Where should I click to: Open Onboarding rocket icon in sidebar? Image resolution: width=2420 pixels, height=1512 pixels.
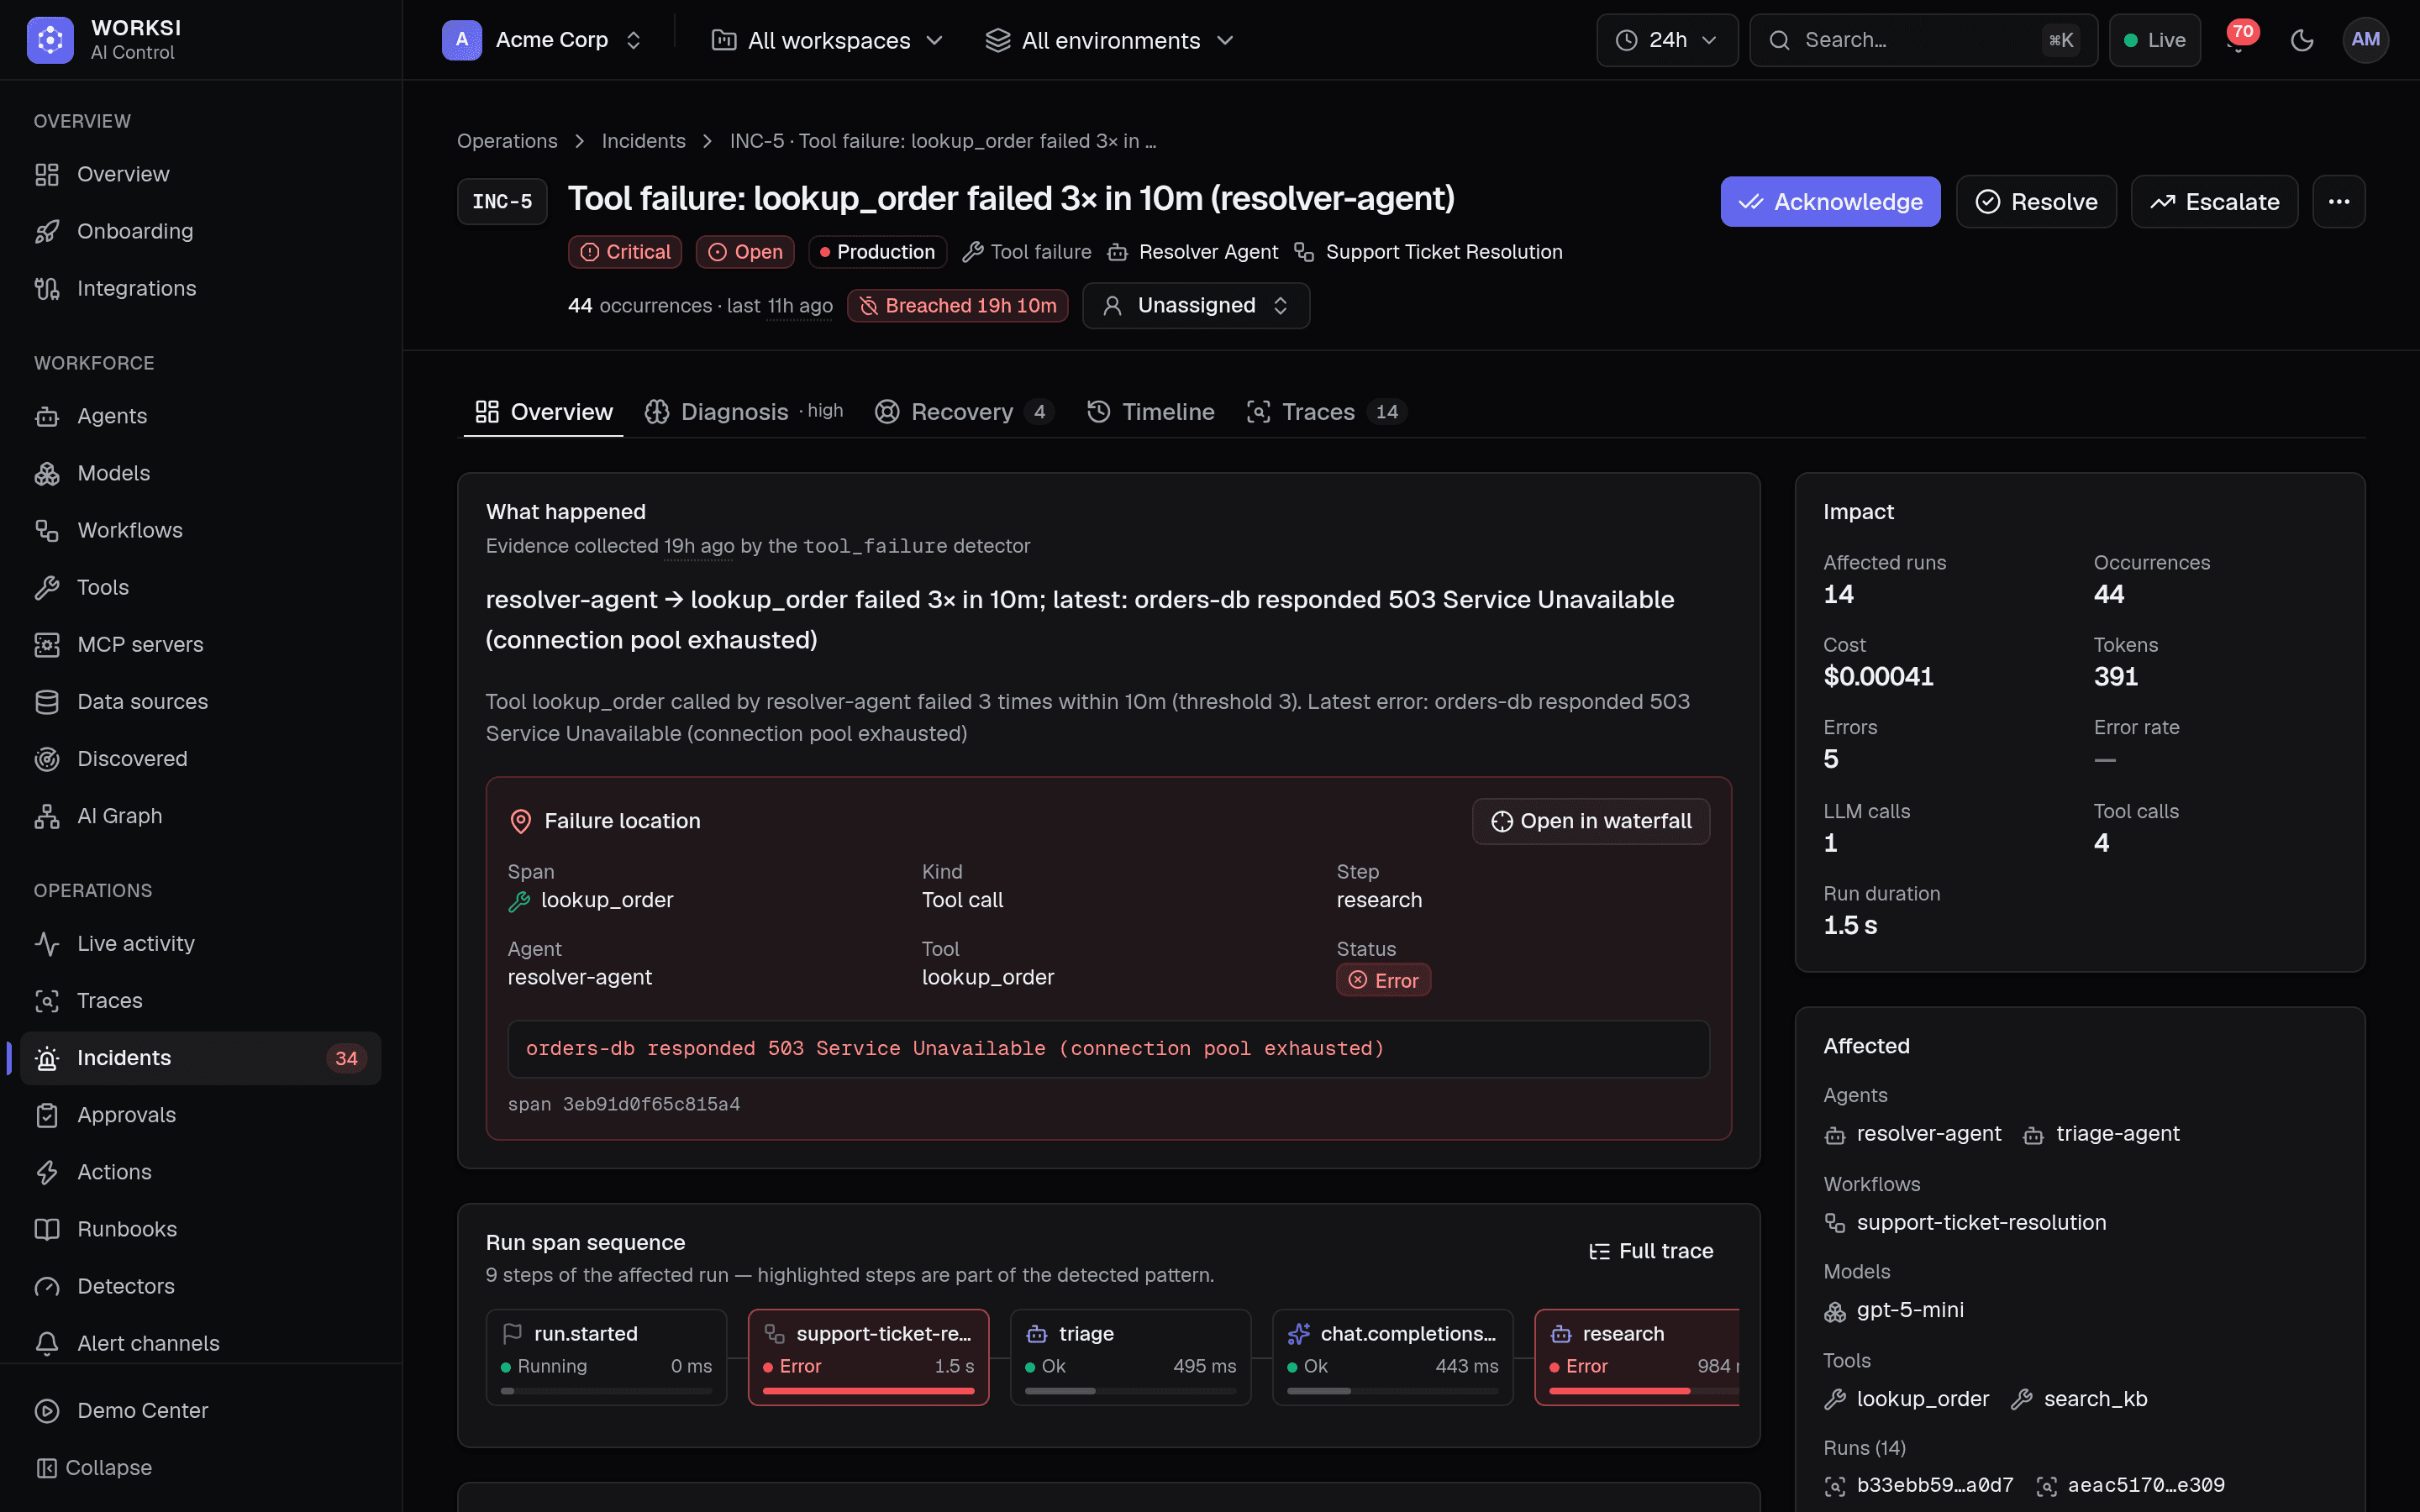pyautogui.click(x=47, y=231)
